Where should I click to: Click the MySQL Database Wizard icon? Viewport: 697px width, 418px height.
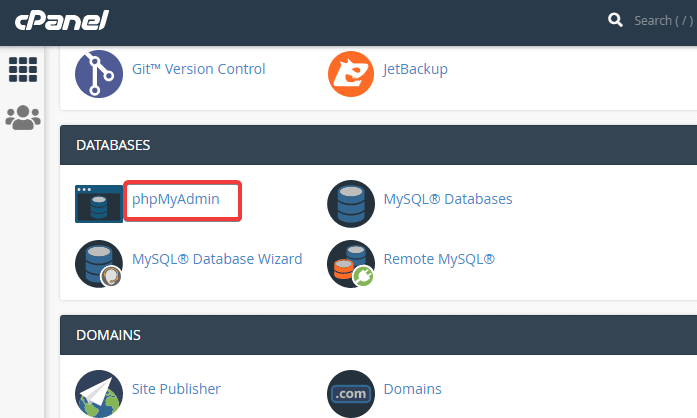[99, 264]
